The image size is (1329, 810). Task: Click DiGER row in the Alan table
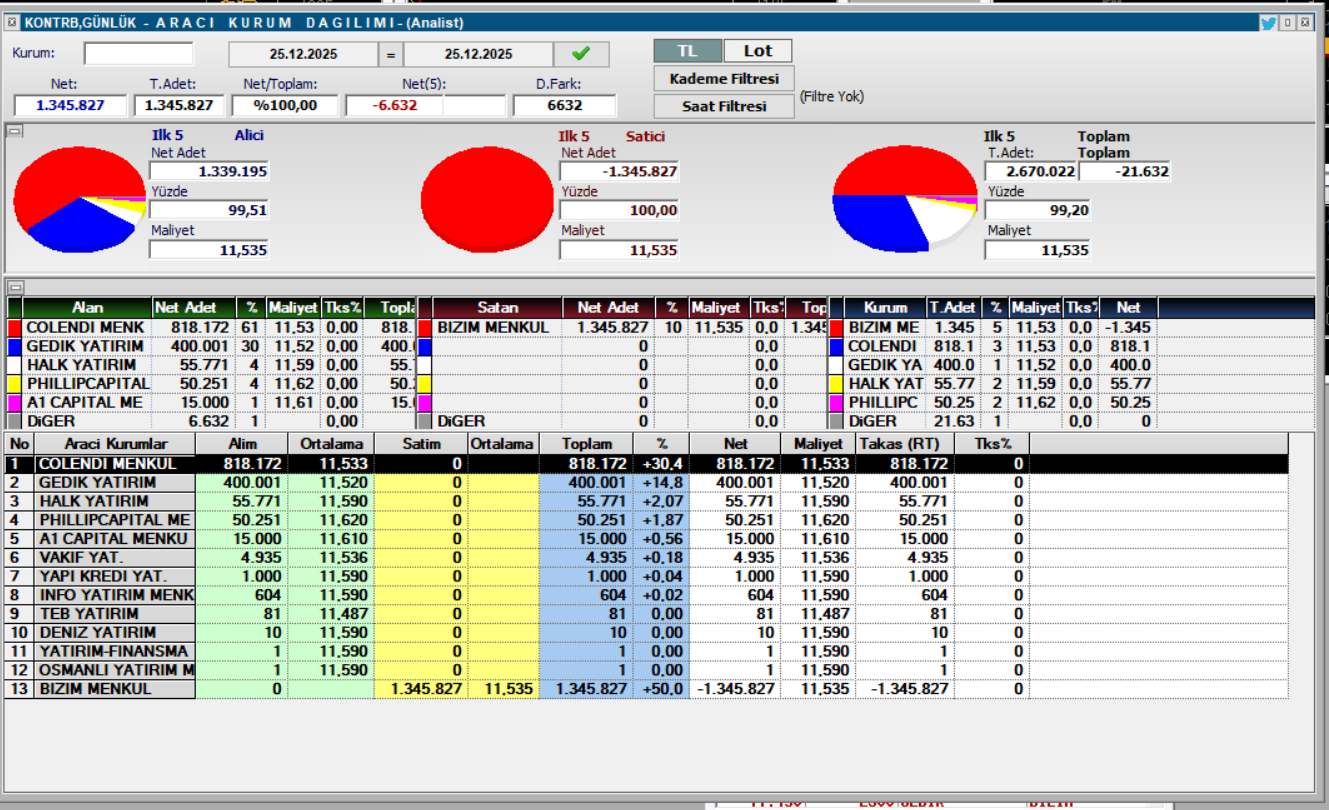(x=212, y=422)
